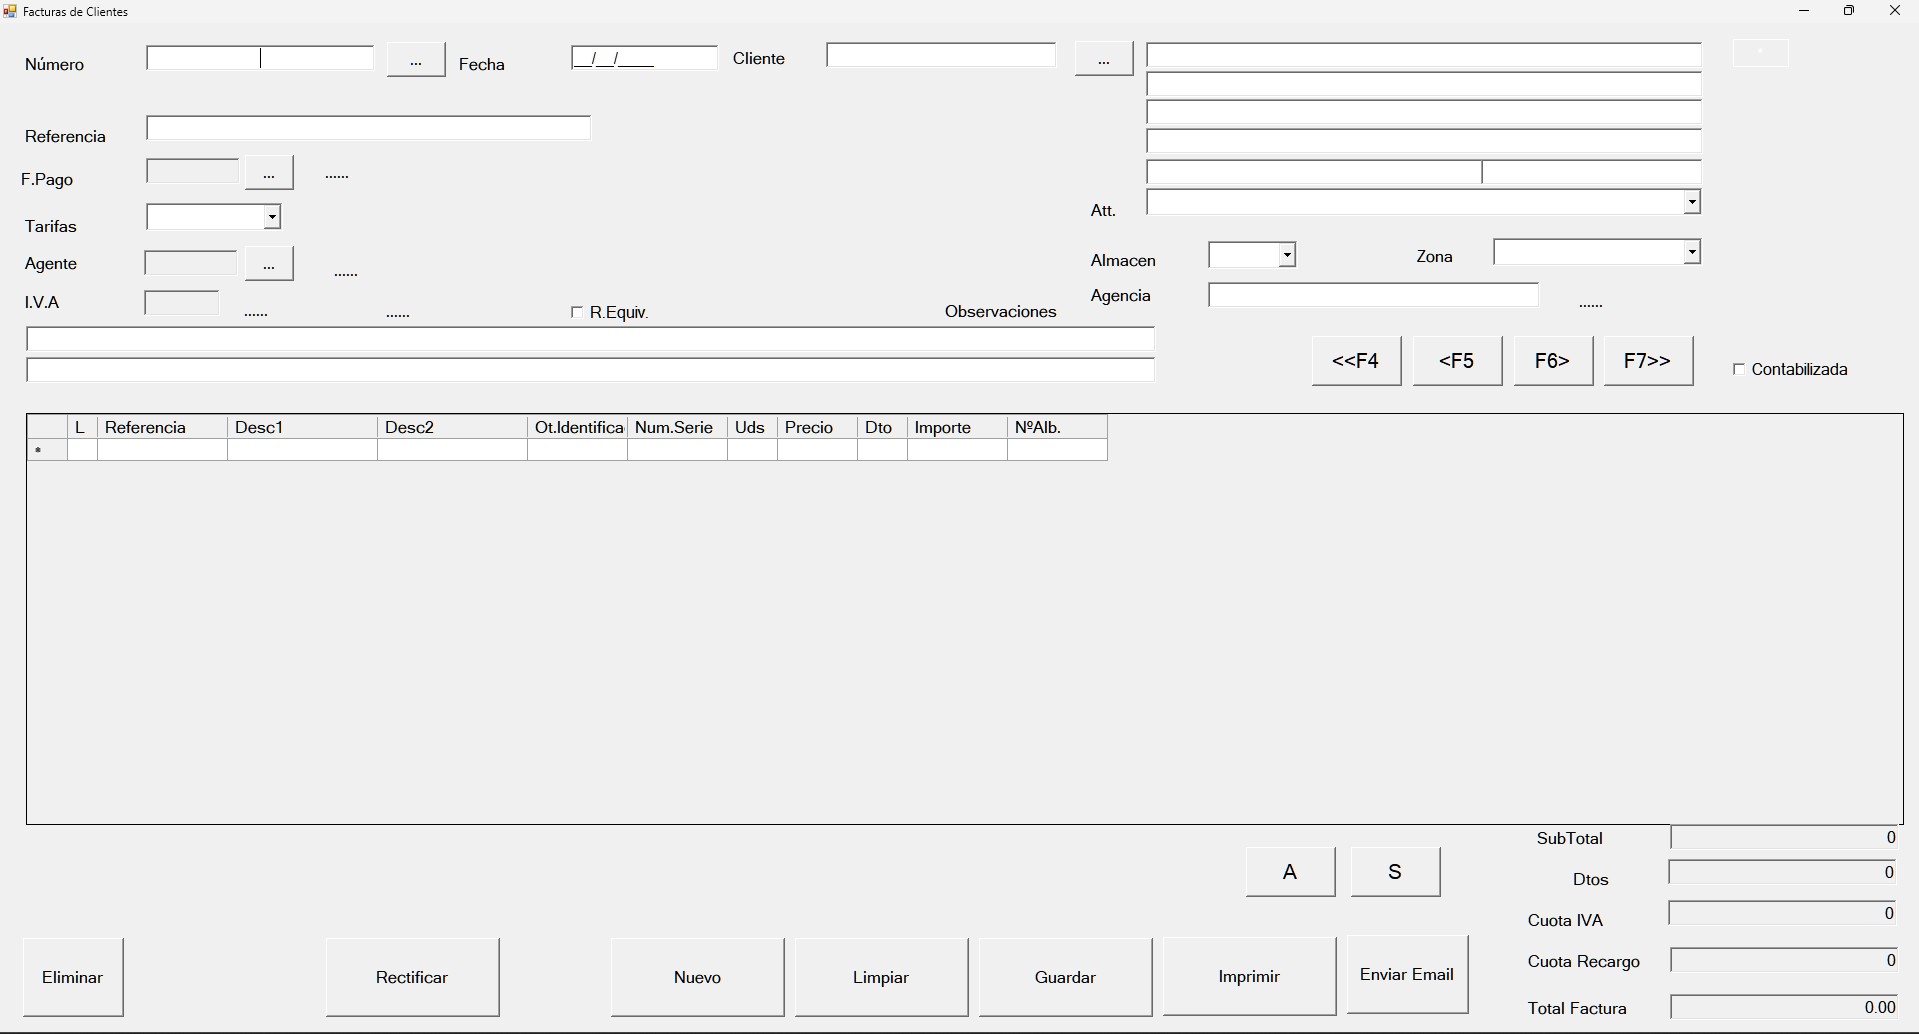This screenshot has width=1919, height=1034.
Task: Enable the Contabilizada checkbox
Action: pos(1737,369)
